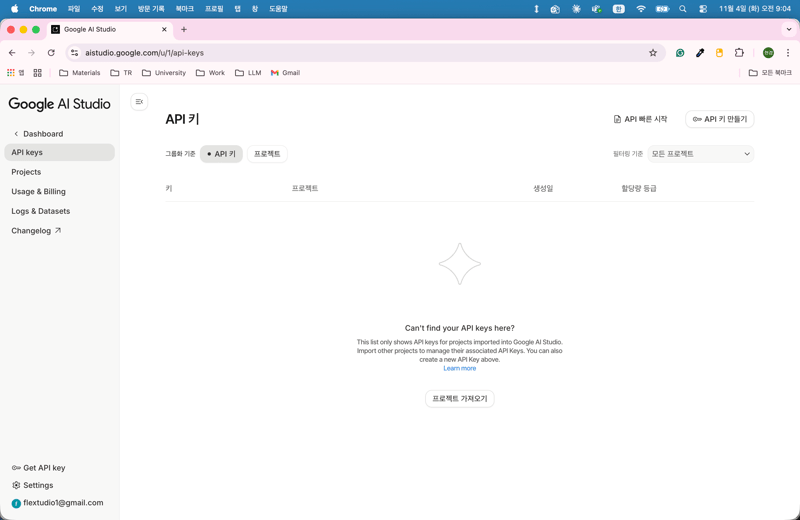Open the site information icon in the address bar

coord(74,53)
